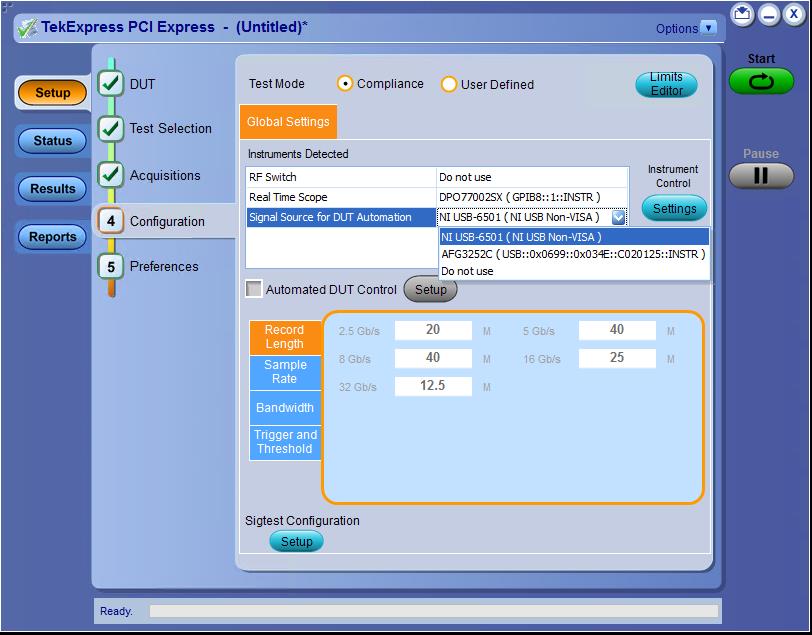The image size is (812, 635).
Task: Open the Options dropdown menu
Action: click(x=709, y=28)
